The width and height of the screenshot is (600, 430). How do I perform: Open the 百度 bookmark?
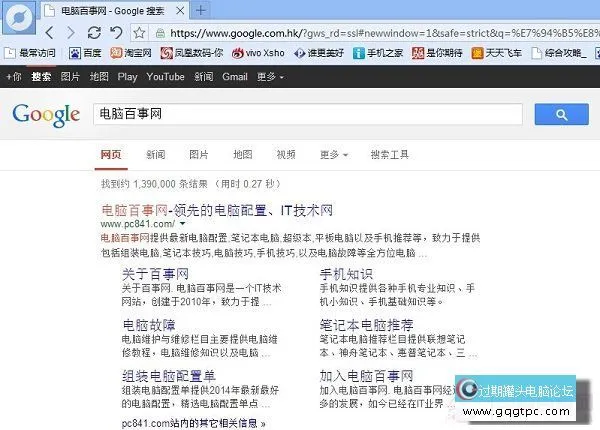tap(85, 53)
